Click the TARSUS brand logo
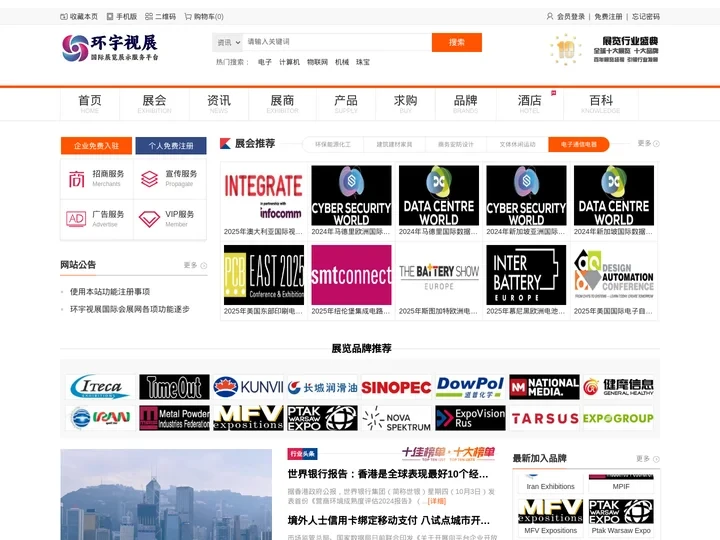 pos(544,418)
